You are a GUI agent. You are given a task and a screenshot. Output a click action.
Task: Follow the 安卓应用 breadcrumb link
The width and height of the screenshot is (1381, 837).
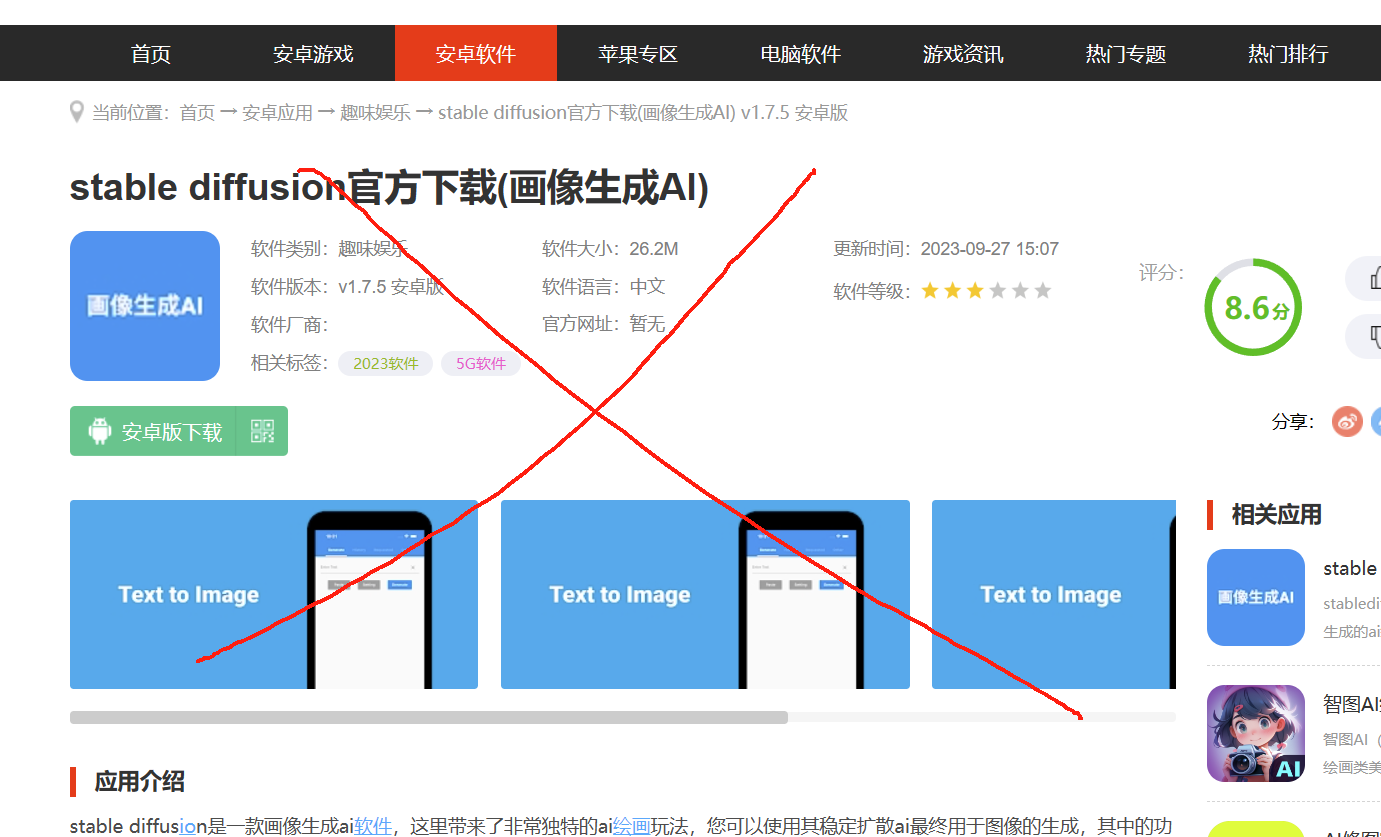277,113
